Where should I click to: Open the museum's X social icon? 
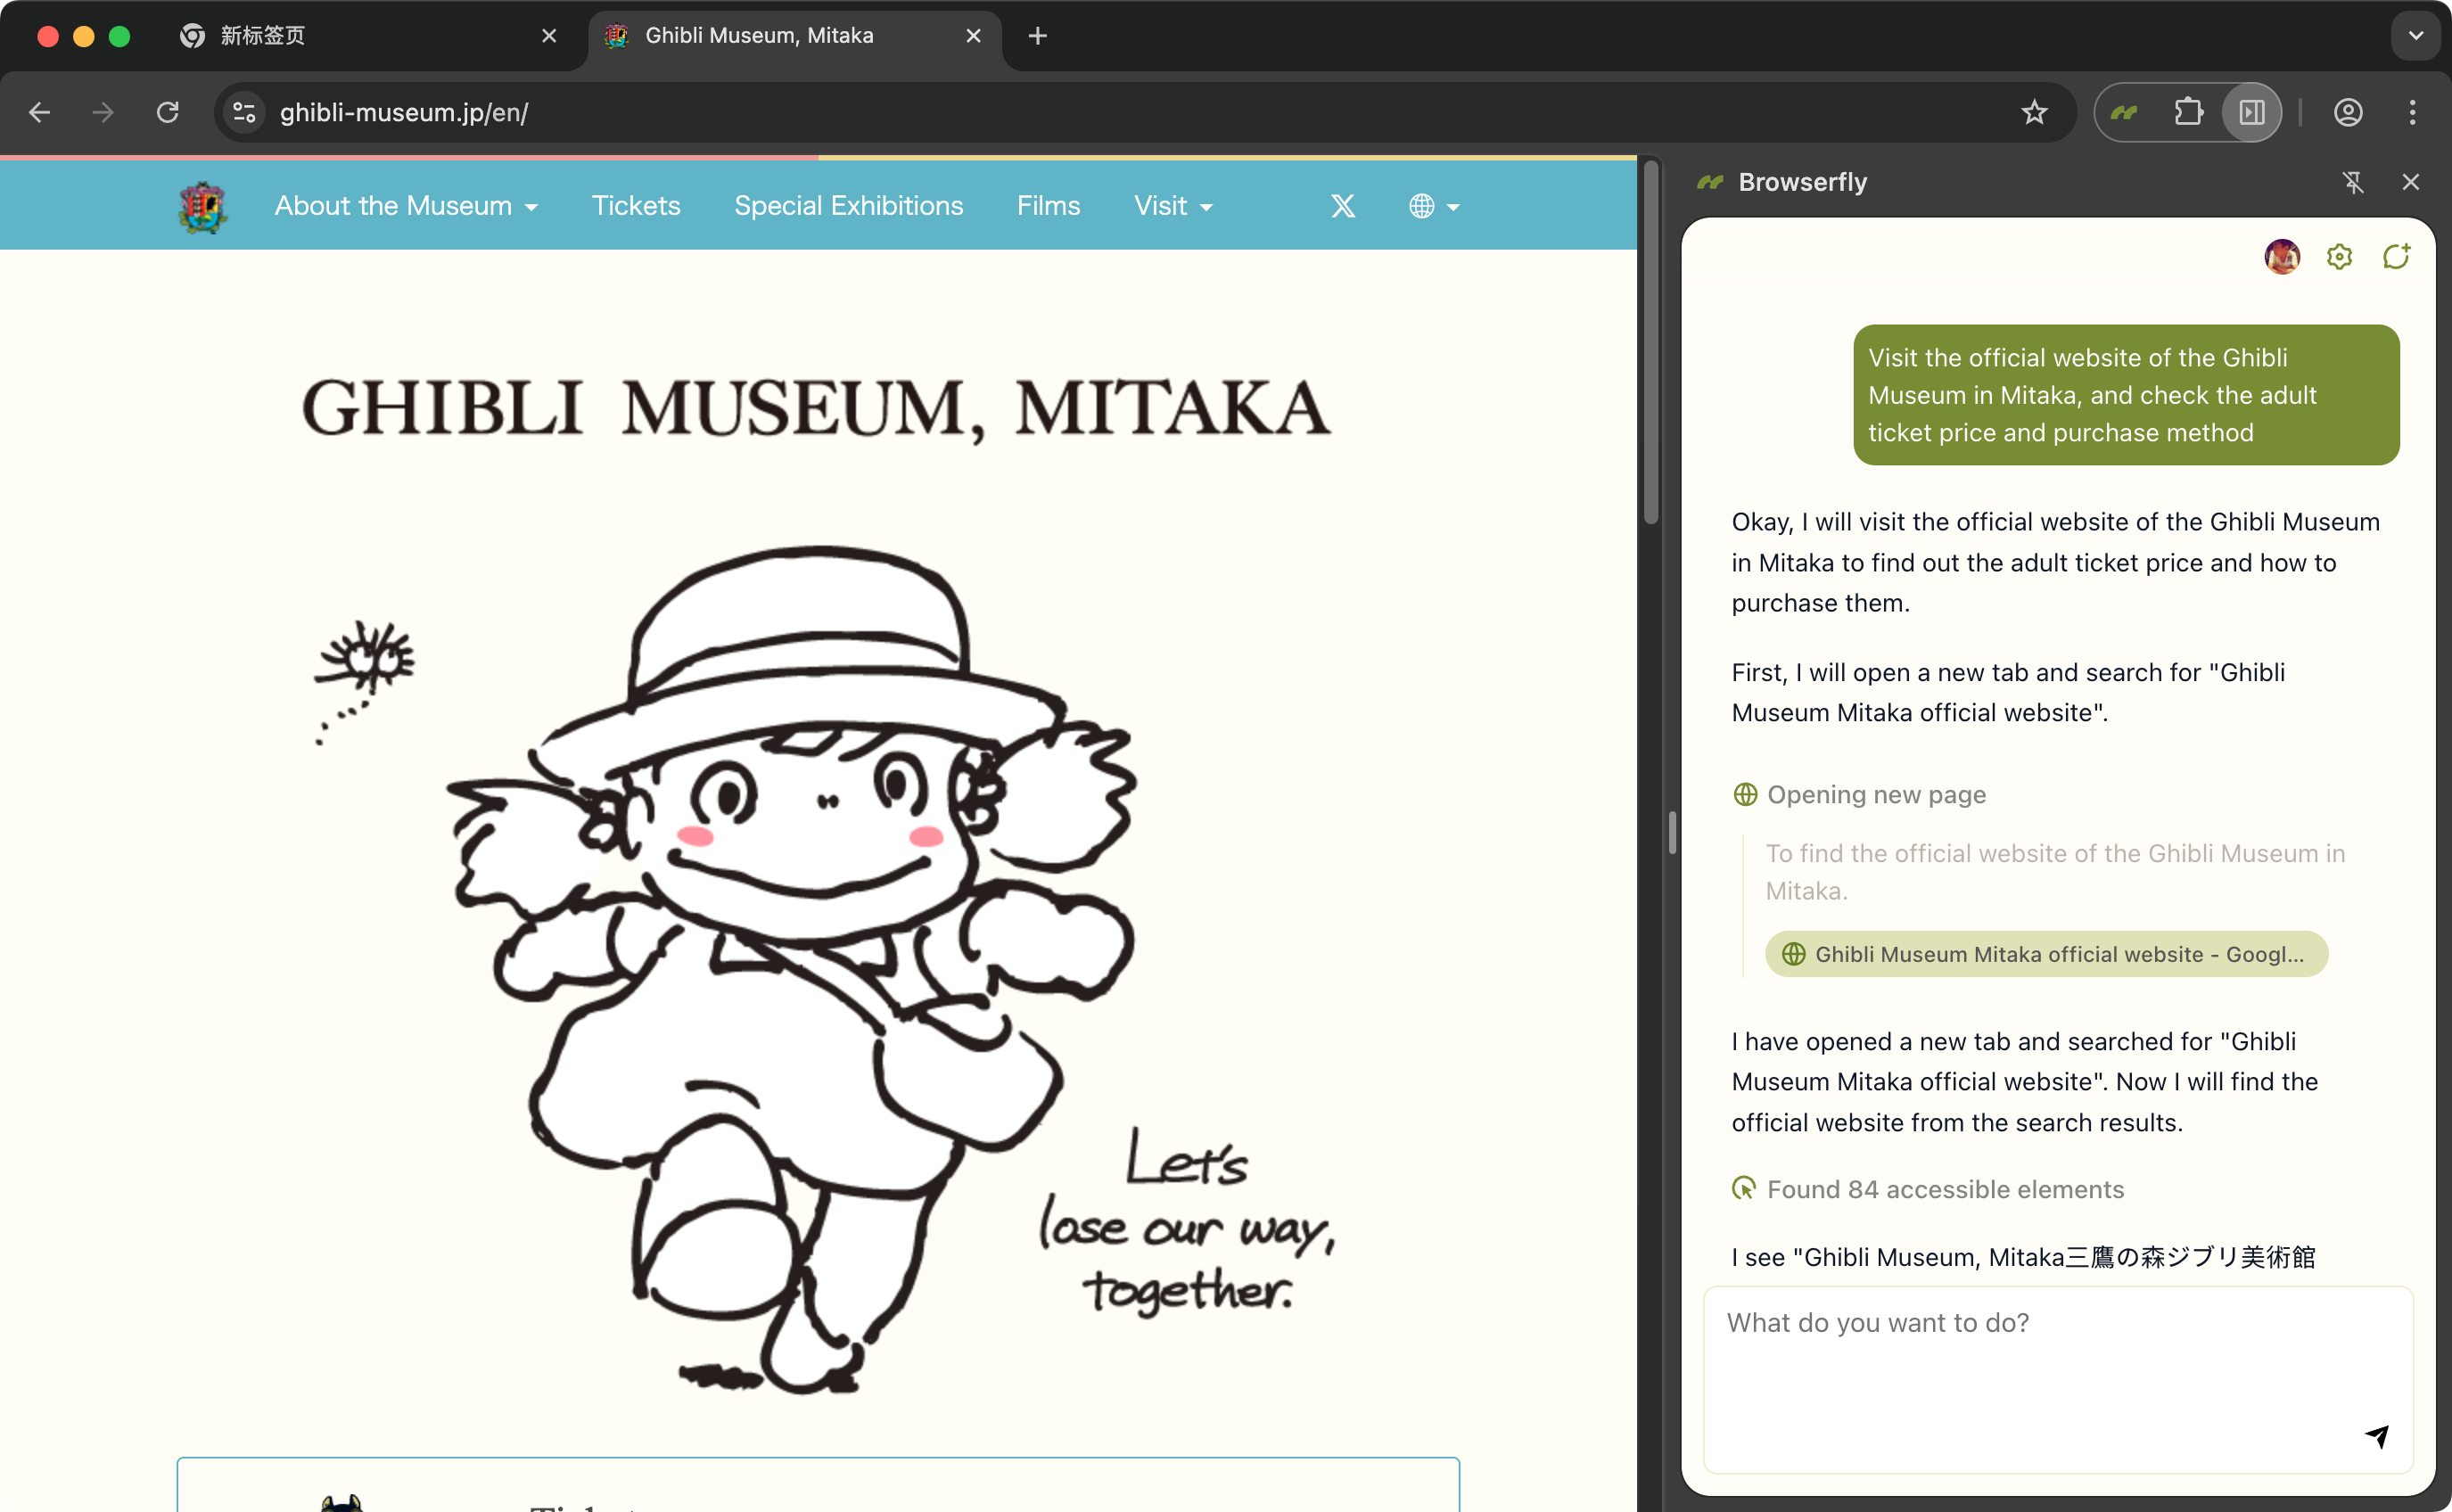pos(1343,206)
